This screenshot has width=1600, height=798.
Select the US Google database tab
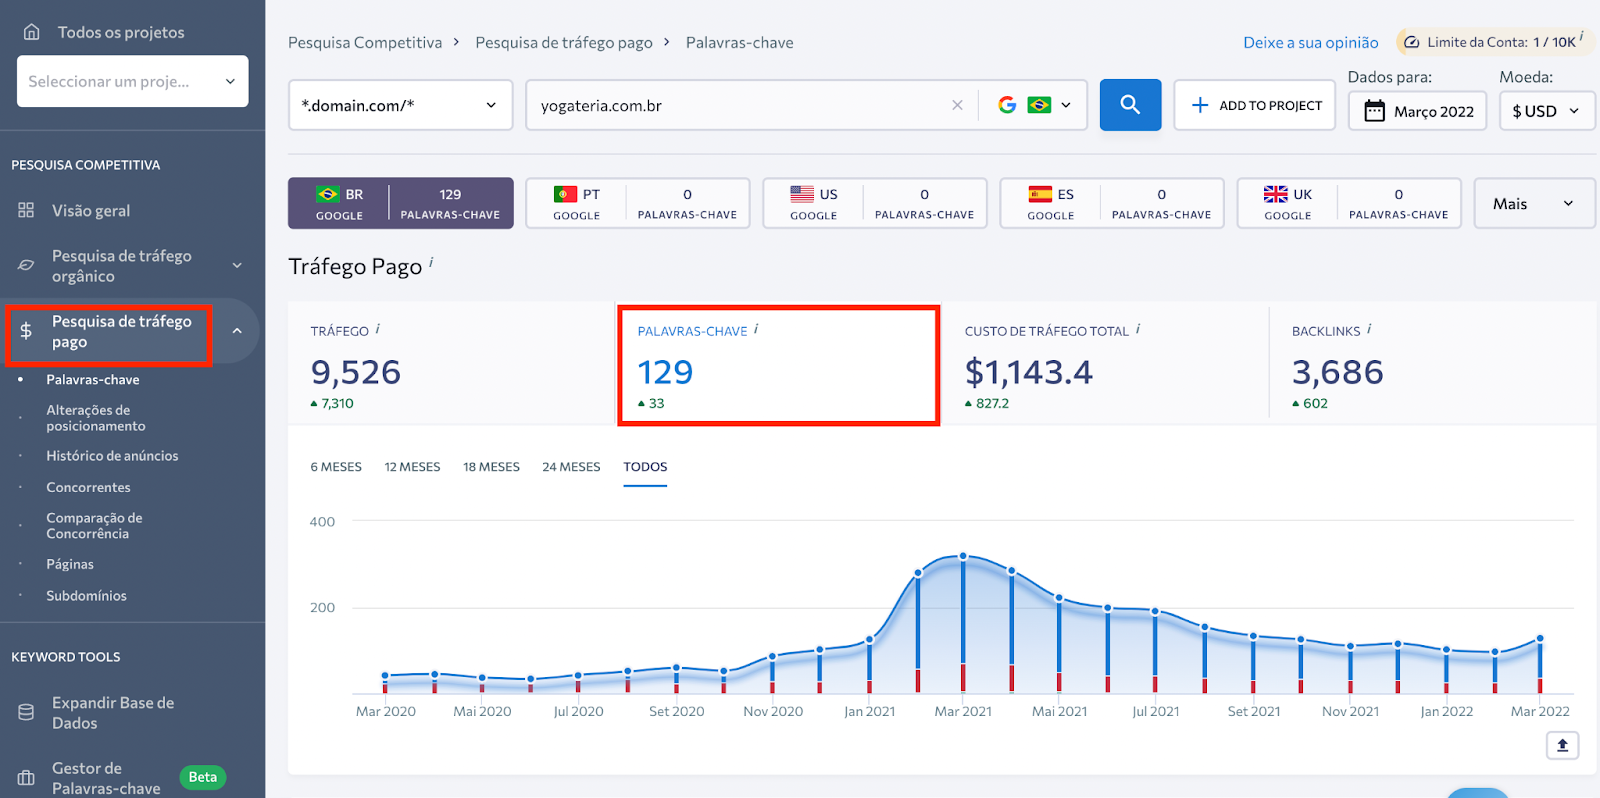coord(875,203)
